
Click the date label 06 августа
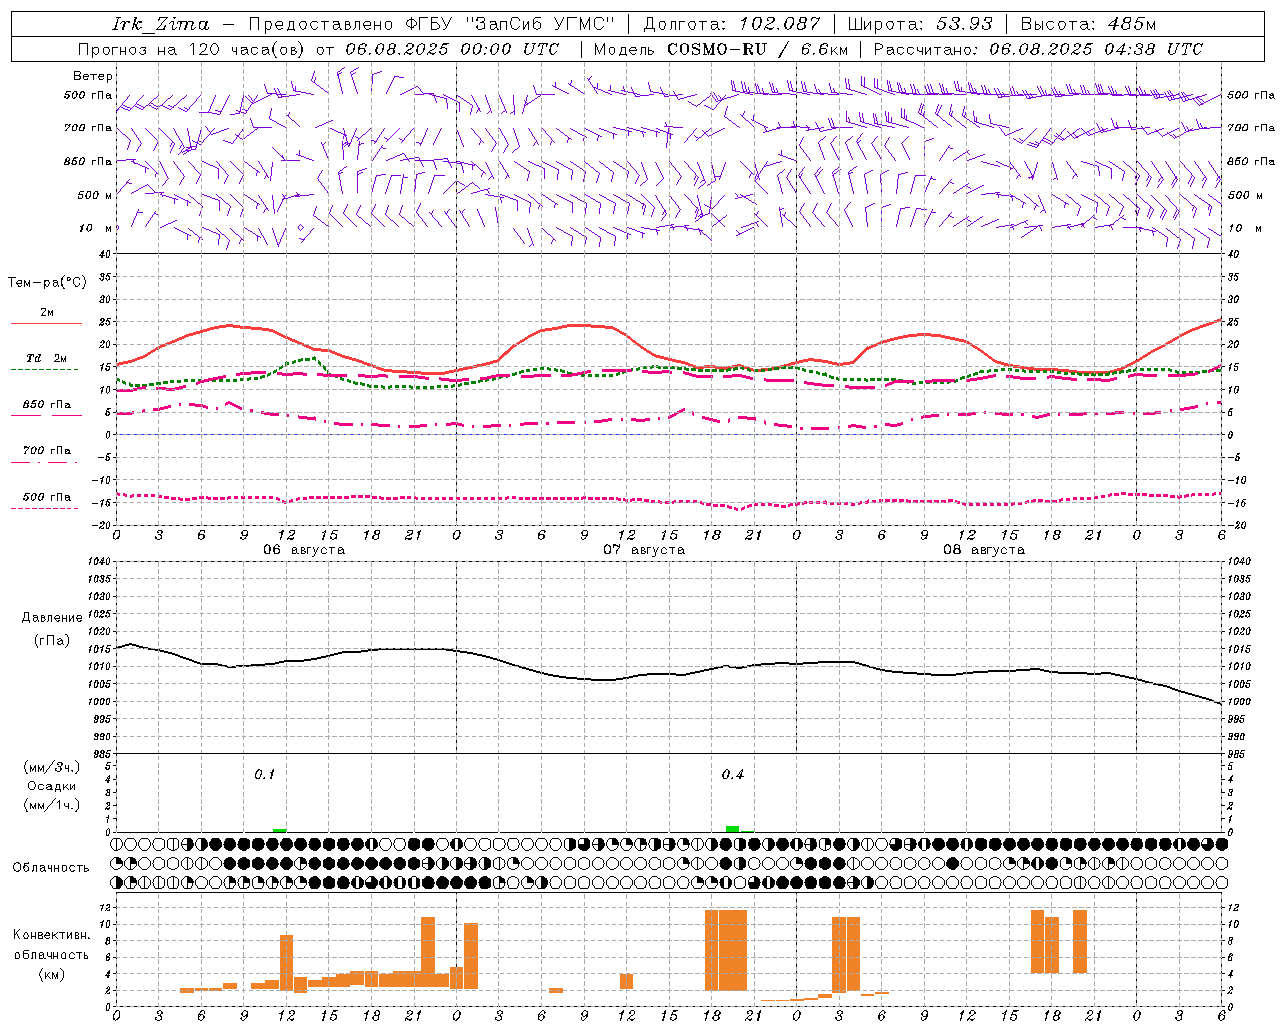tap(304, 550)
